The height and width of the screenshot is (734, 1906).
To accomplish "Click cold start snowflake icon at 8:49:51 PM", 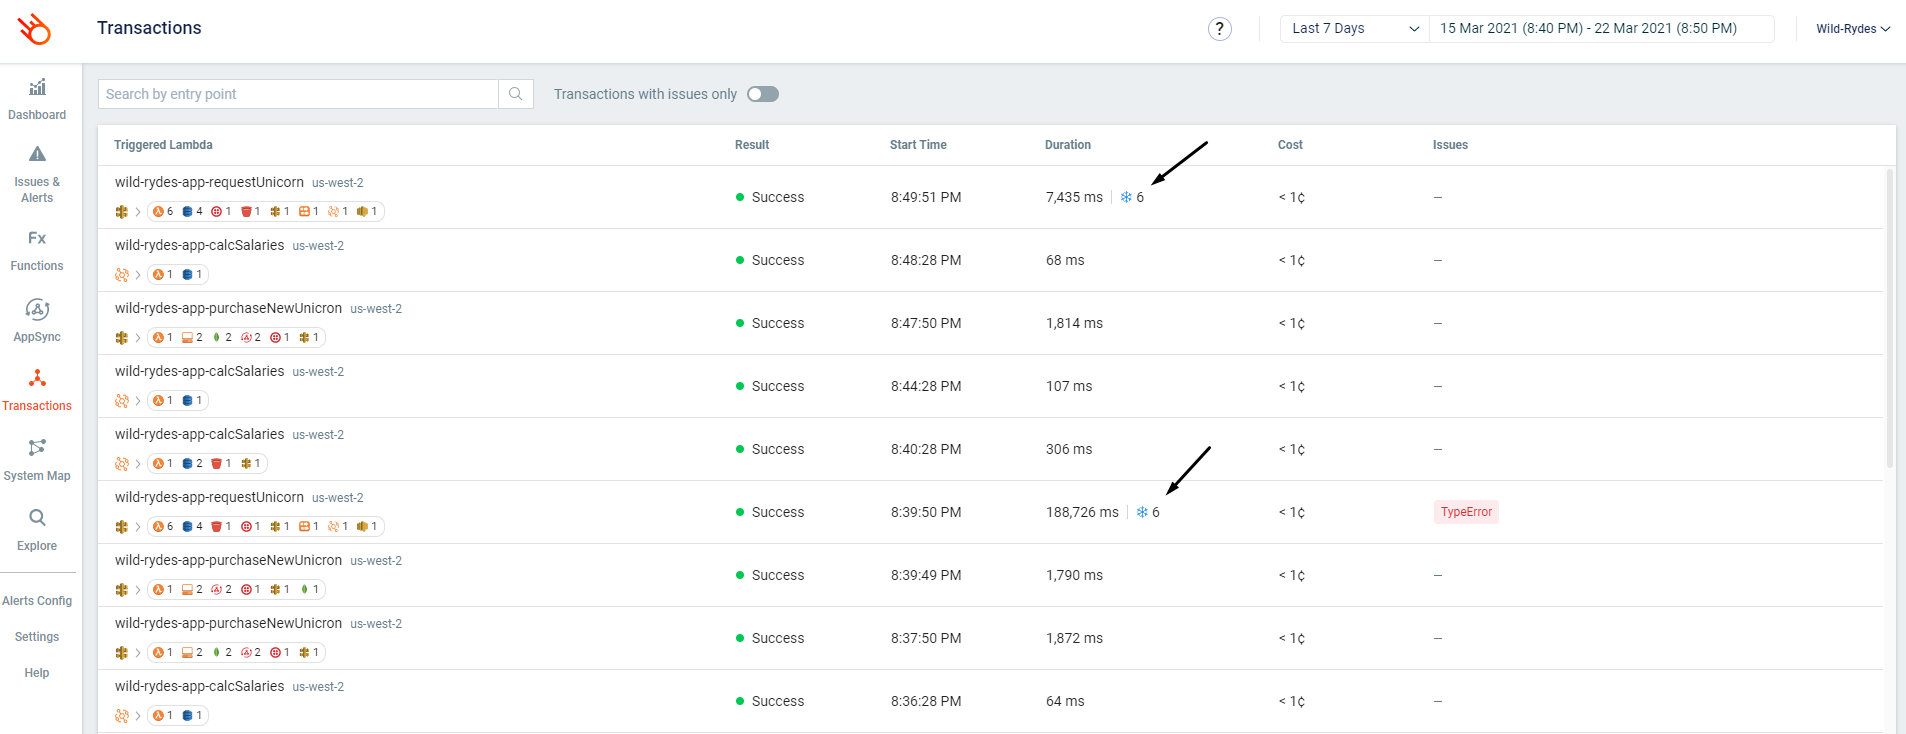I will (x=1126, y=197).
